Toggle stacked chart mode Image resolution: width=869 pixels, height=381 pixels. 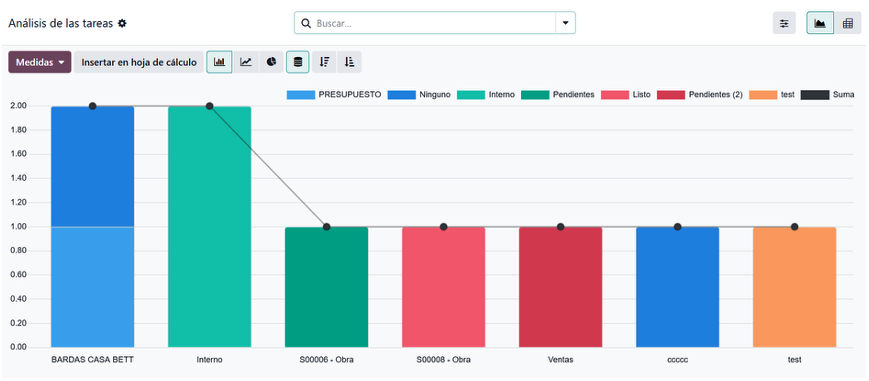[x=298, y=62]
